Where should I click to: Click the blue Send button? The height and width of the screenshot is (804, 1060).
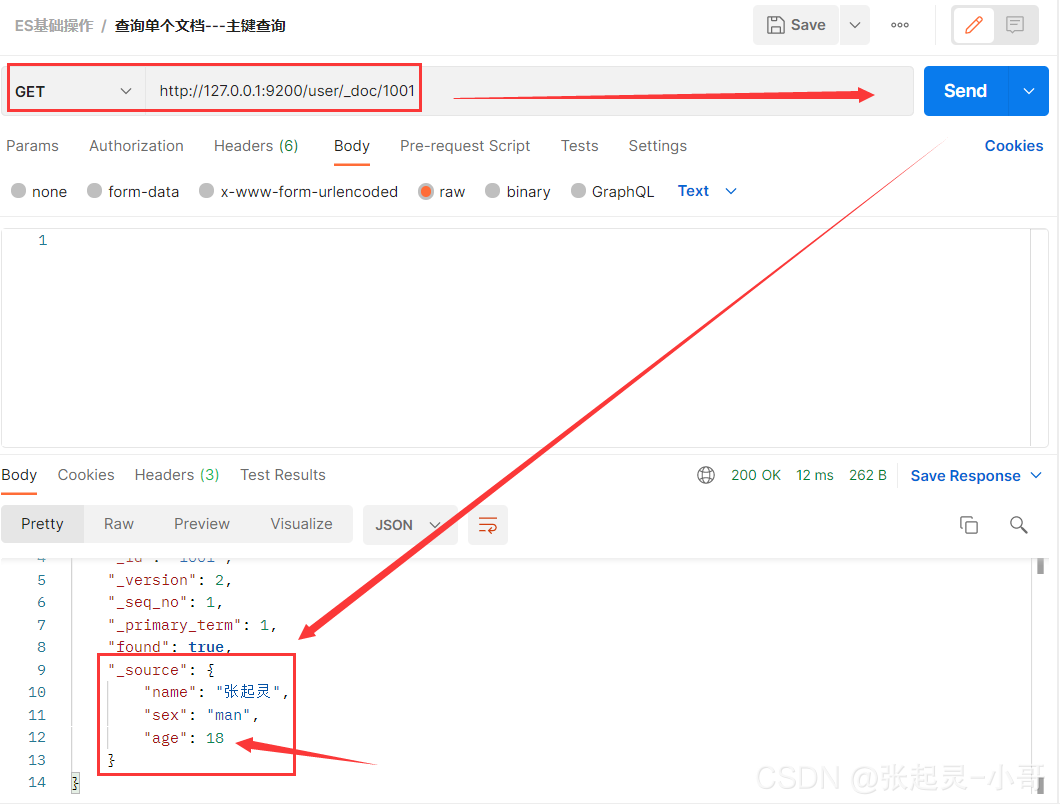965,91
